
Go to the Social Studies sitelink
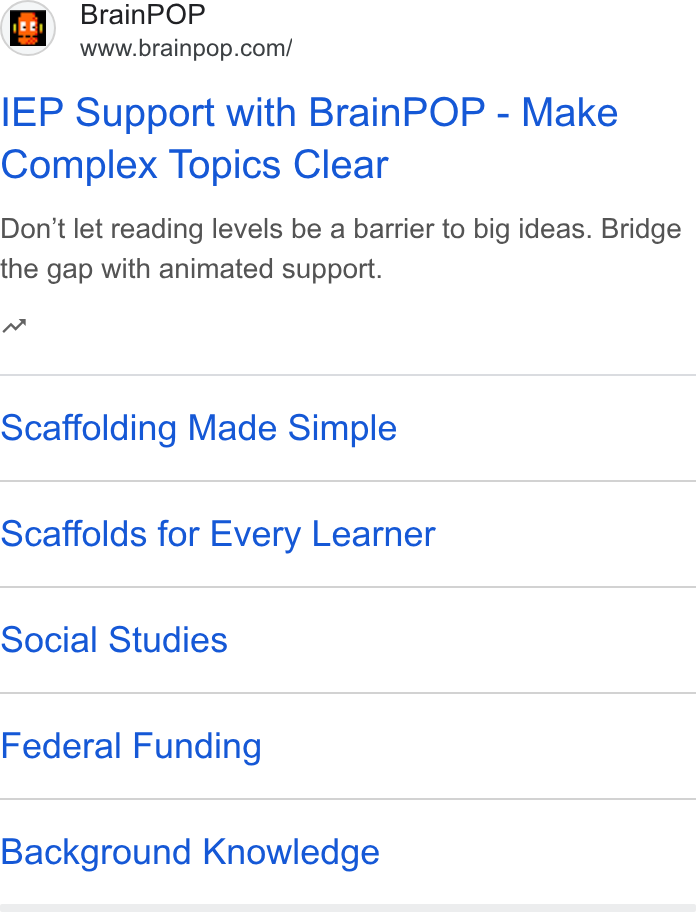tap(114, 640)
